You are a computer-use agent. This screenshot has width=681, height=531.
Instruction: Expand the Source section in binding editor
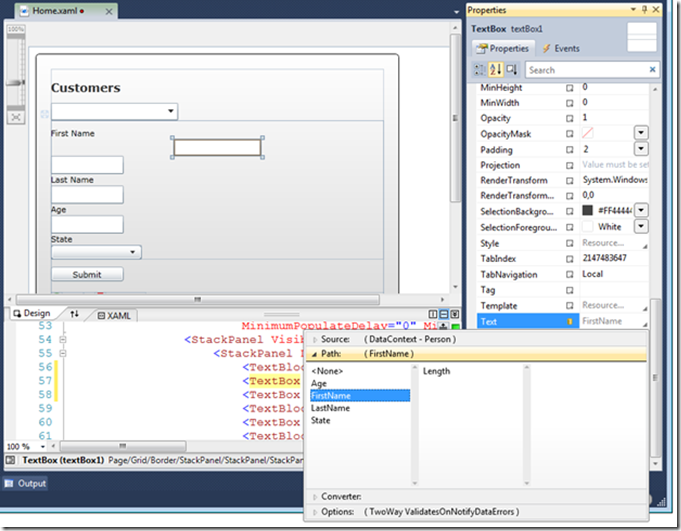(x=315, y=340)
